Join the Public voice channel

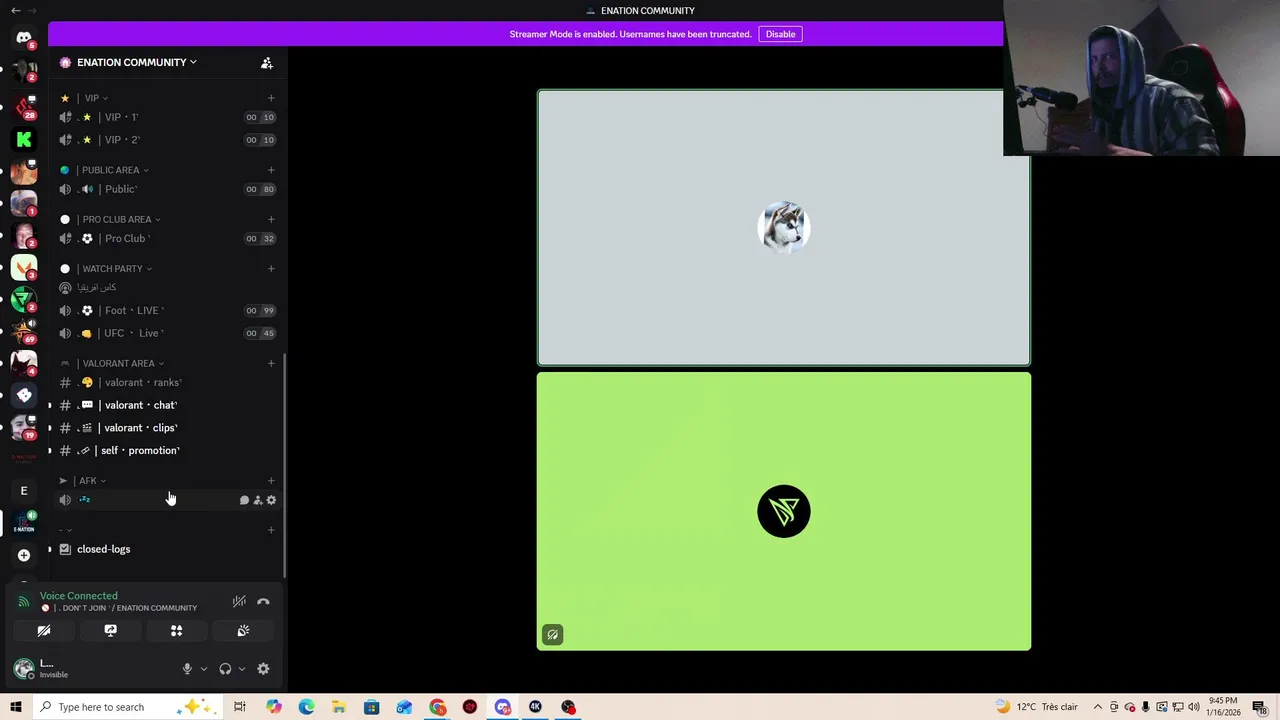point(167,189)
